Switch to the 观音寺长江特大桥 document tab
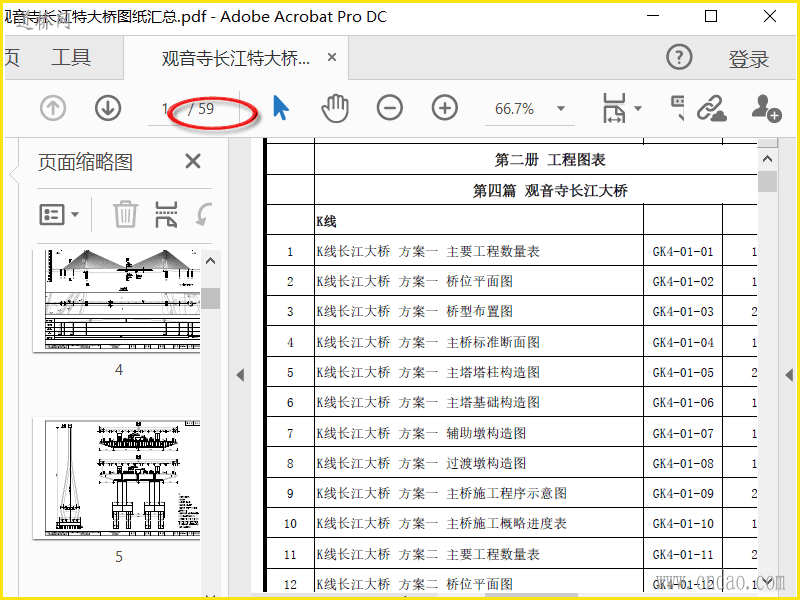 [235, 58]
